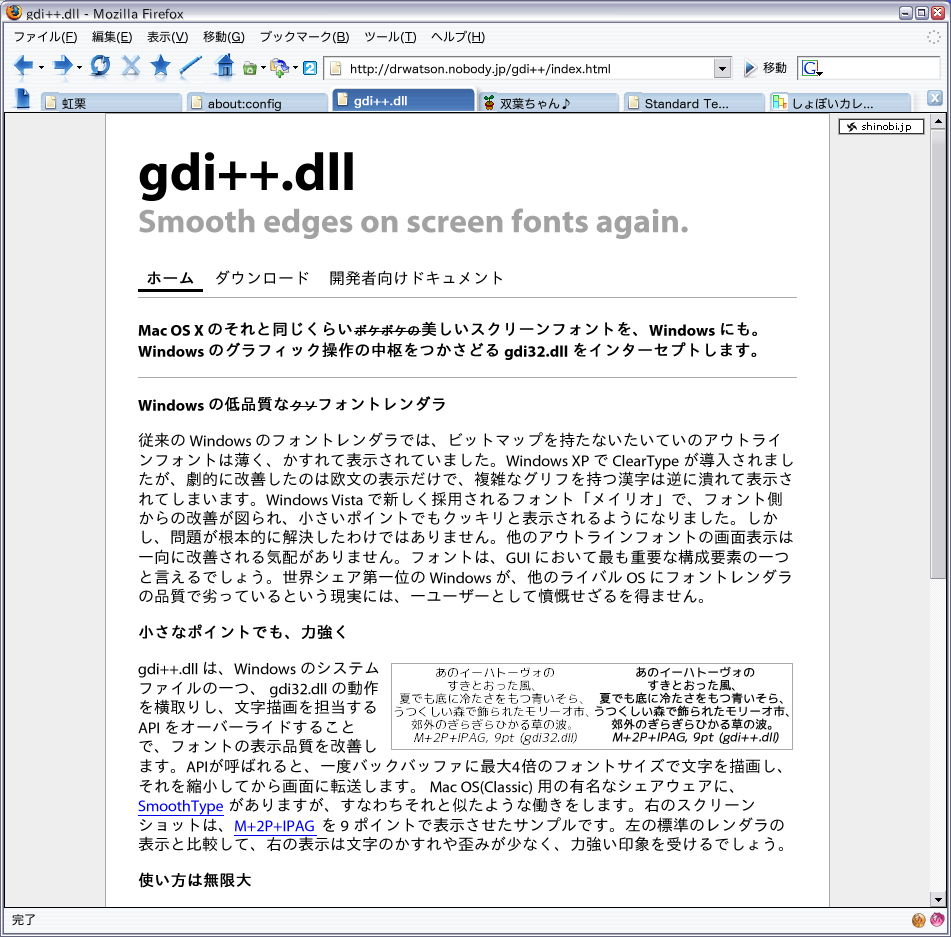Open the ヘルプ menu
Screen dimensions: 951x937
[457, 37]
